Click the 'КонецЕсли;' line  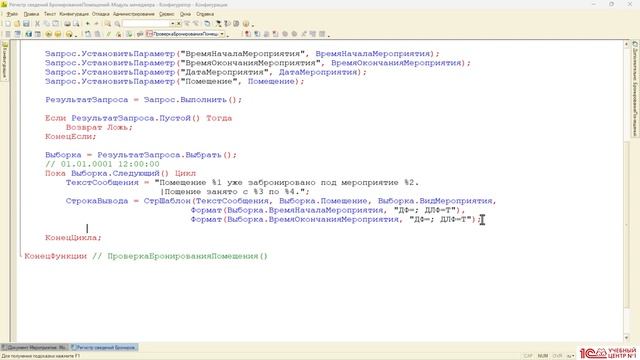point(71,136)
